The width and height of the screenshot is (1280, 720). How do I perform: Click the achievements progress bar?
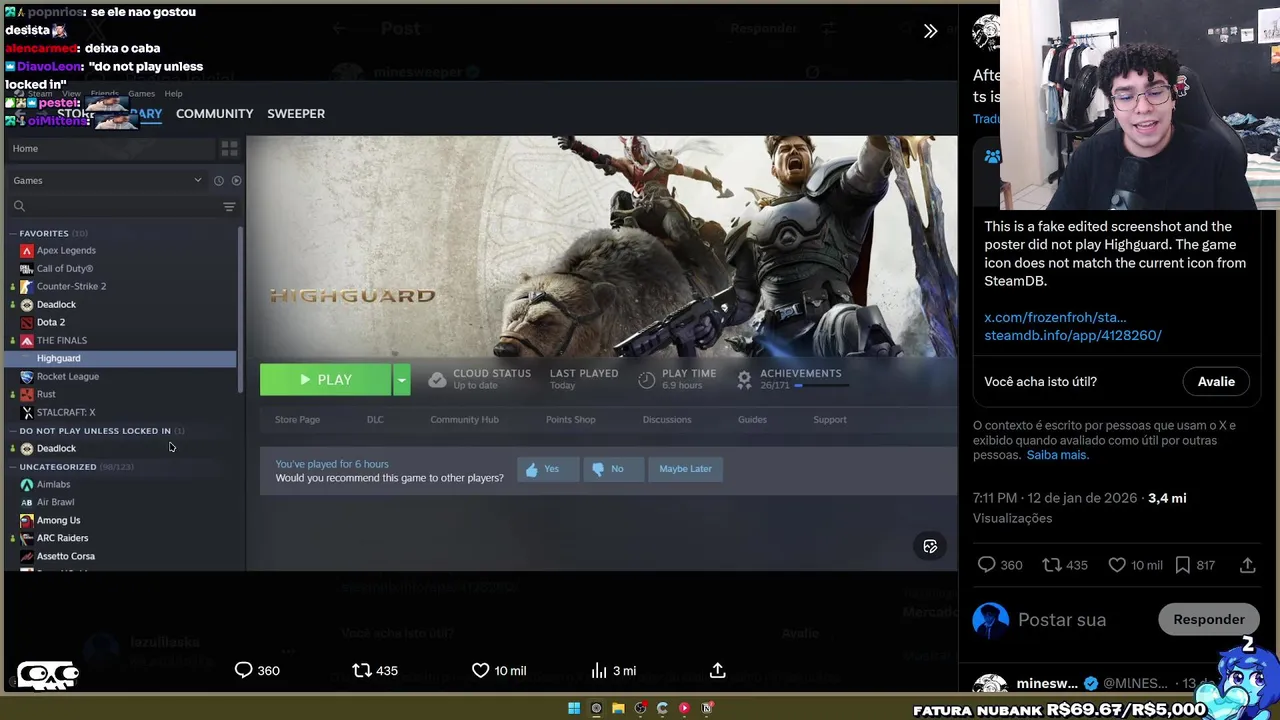pos(820,386)
